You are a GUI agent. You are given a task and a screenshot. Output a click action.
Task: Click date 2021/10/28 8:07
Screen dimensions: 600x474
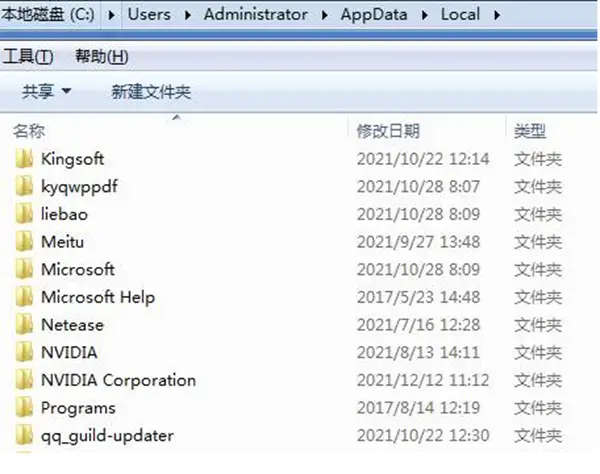pos(418,187)
